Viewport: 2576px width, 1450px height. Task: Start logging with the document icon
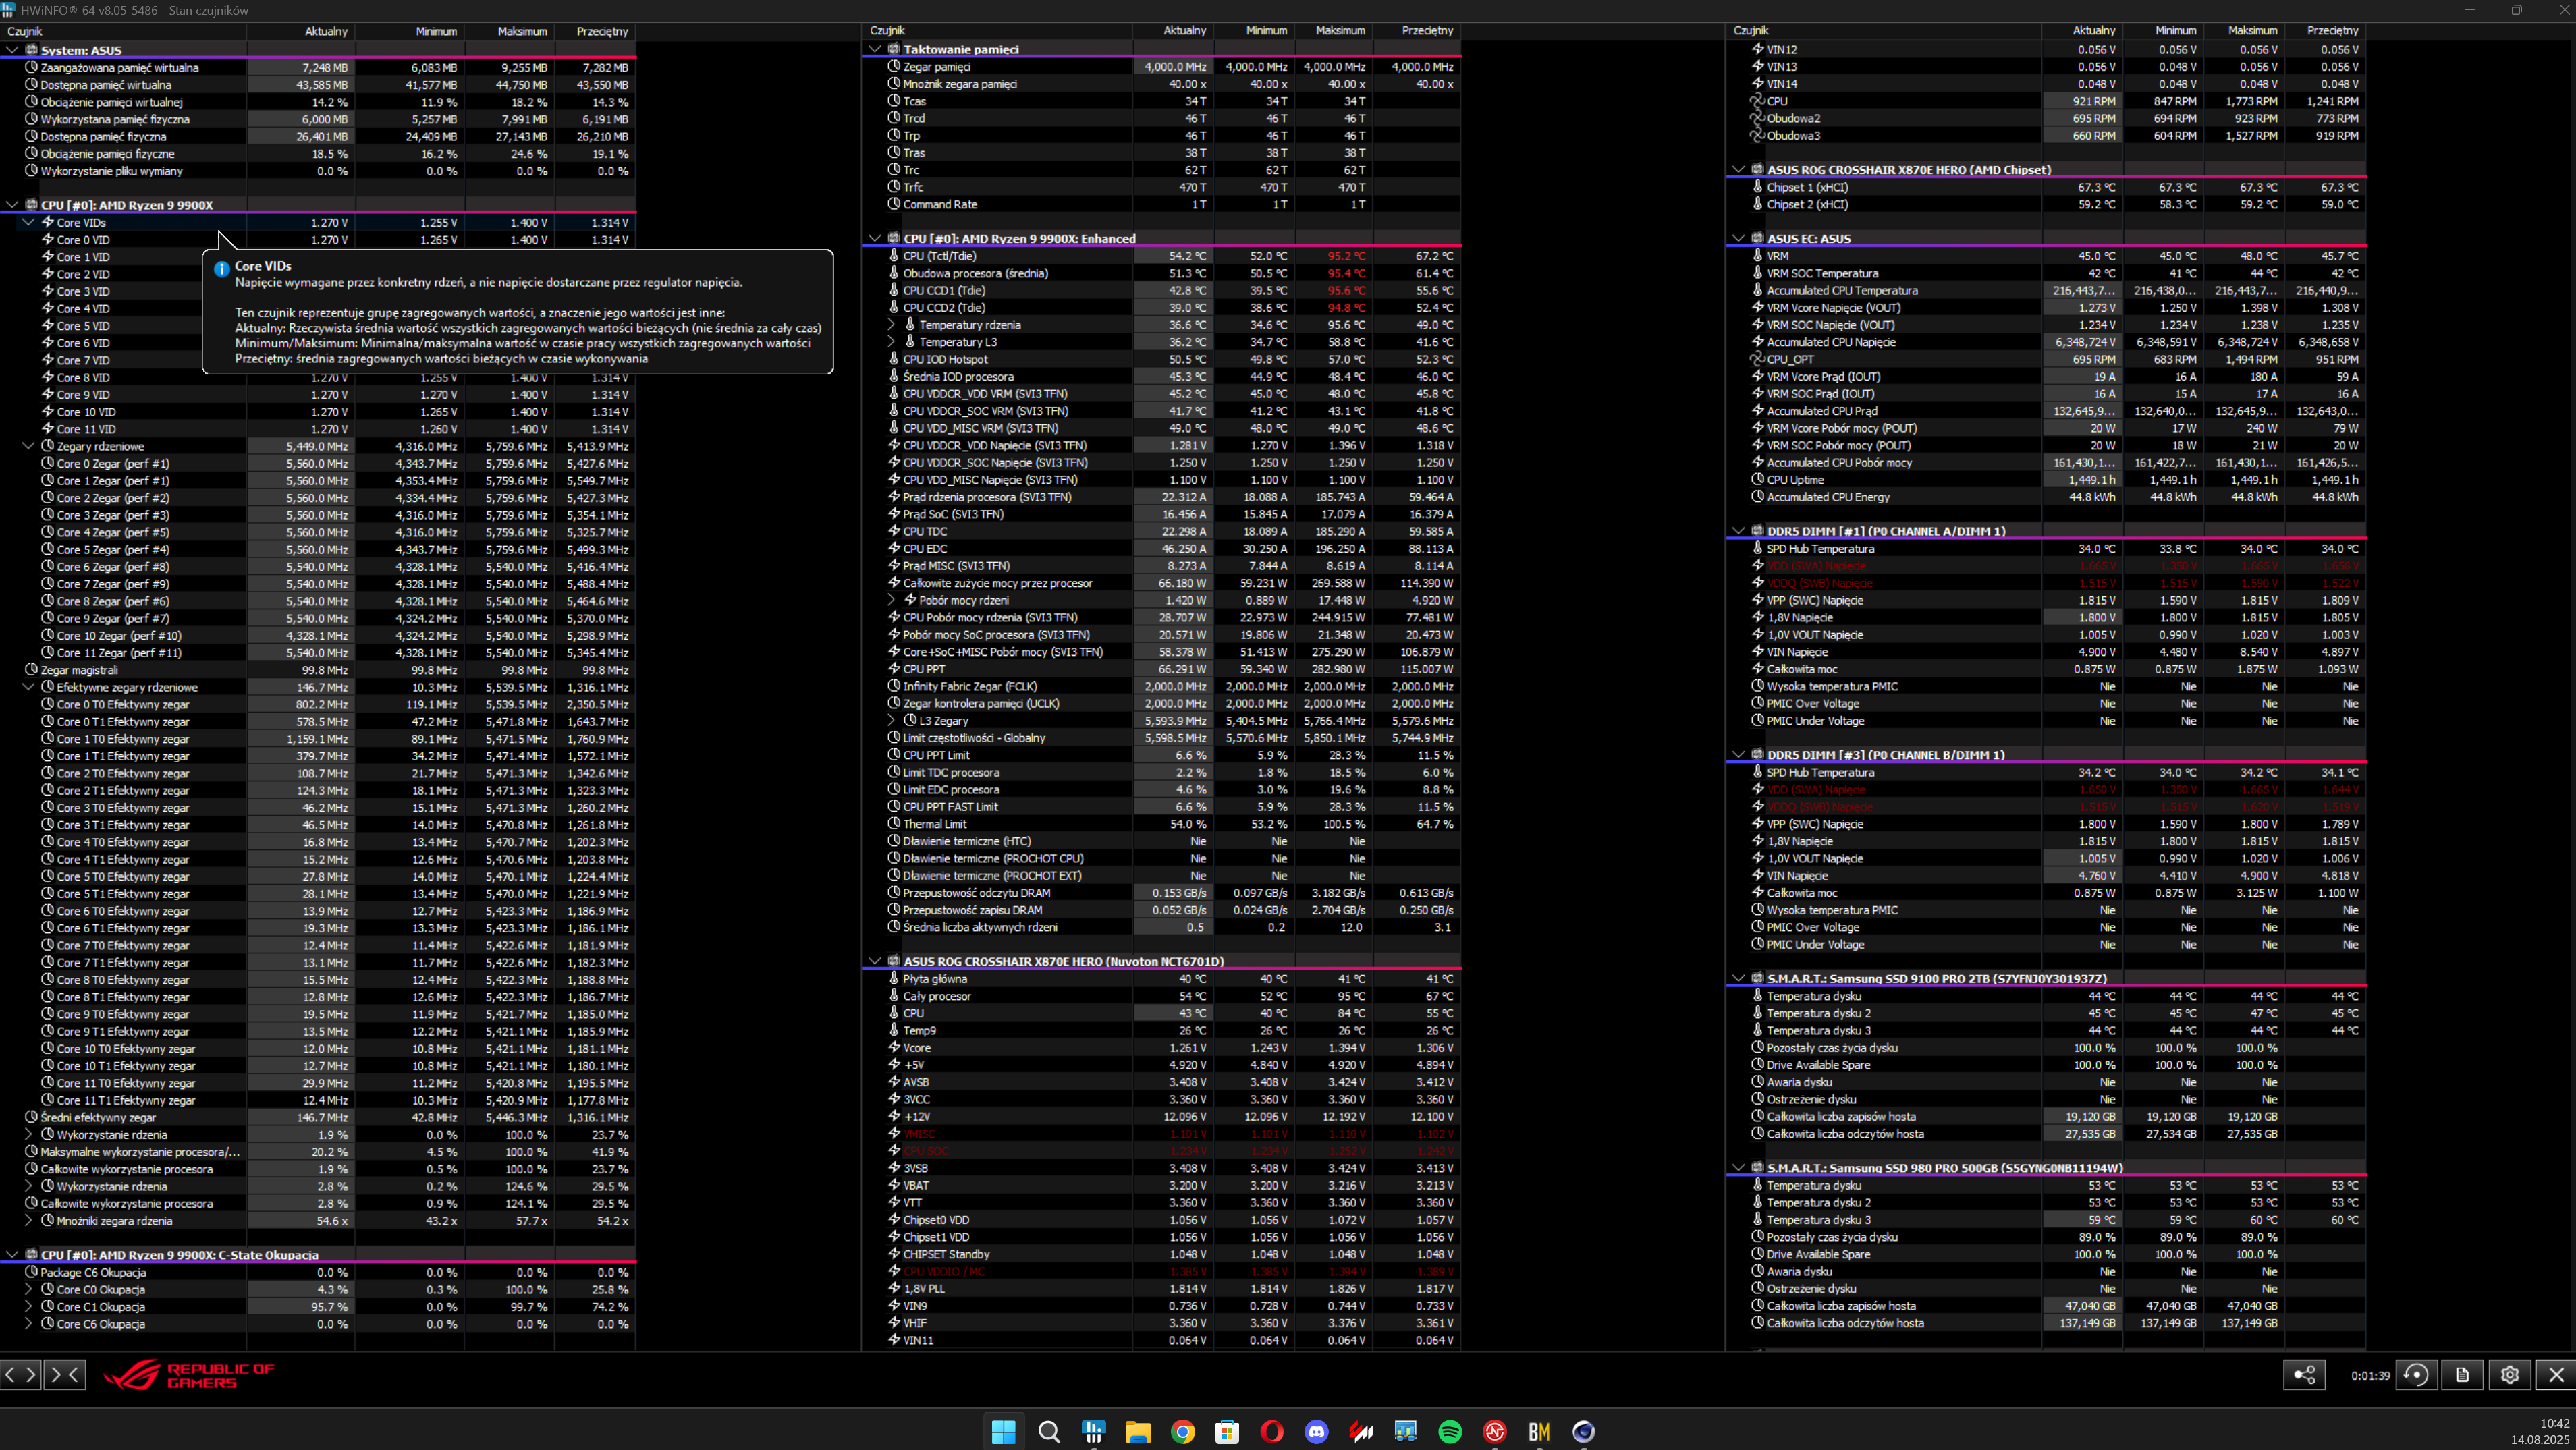[2462, 1375]
